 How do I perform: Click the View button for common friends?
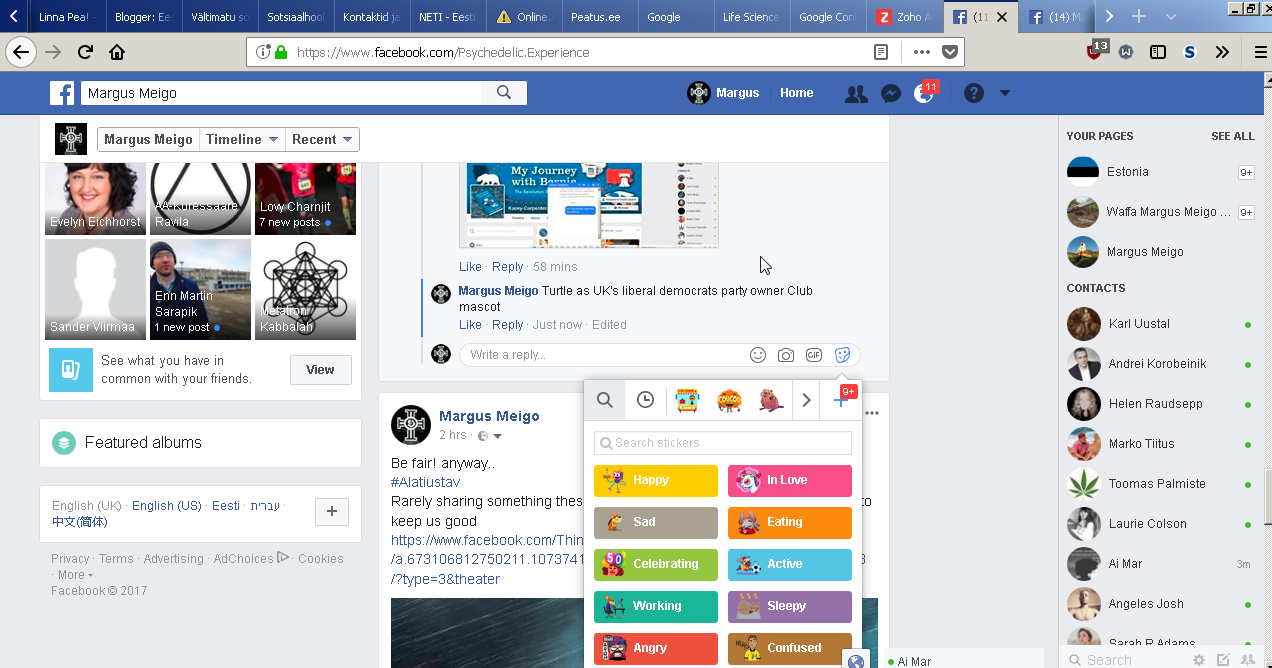pyautogui.click(x=320, y=370)
